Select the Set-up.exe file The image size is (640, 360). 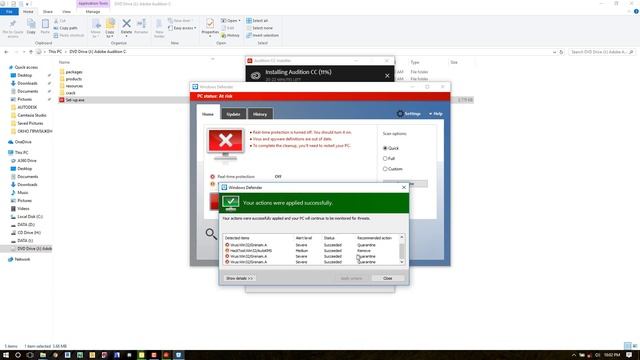75,100
